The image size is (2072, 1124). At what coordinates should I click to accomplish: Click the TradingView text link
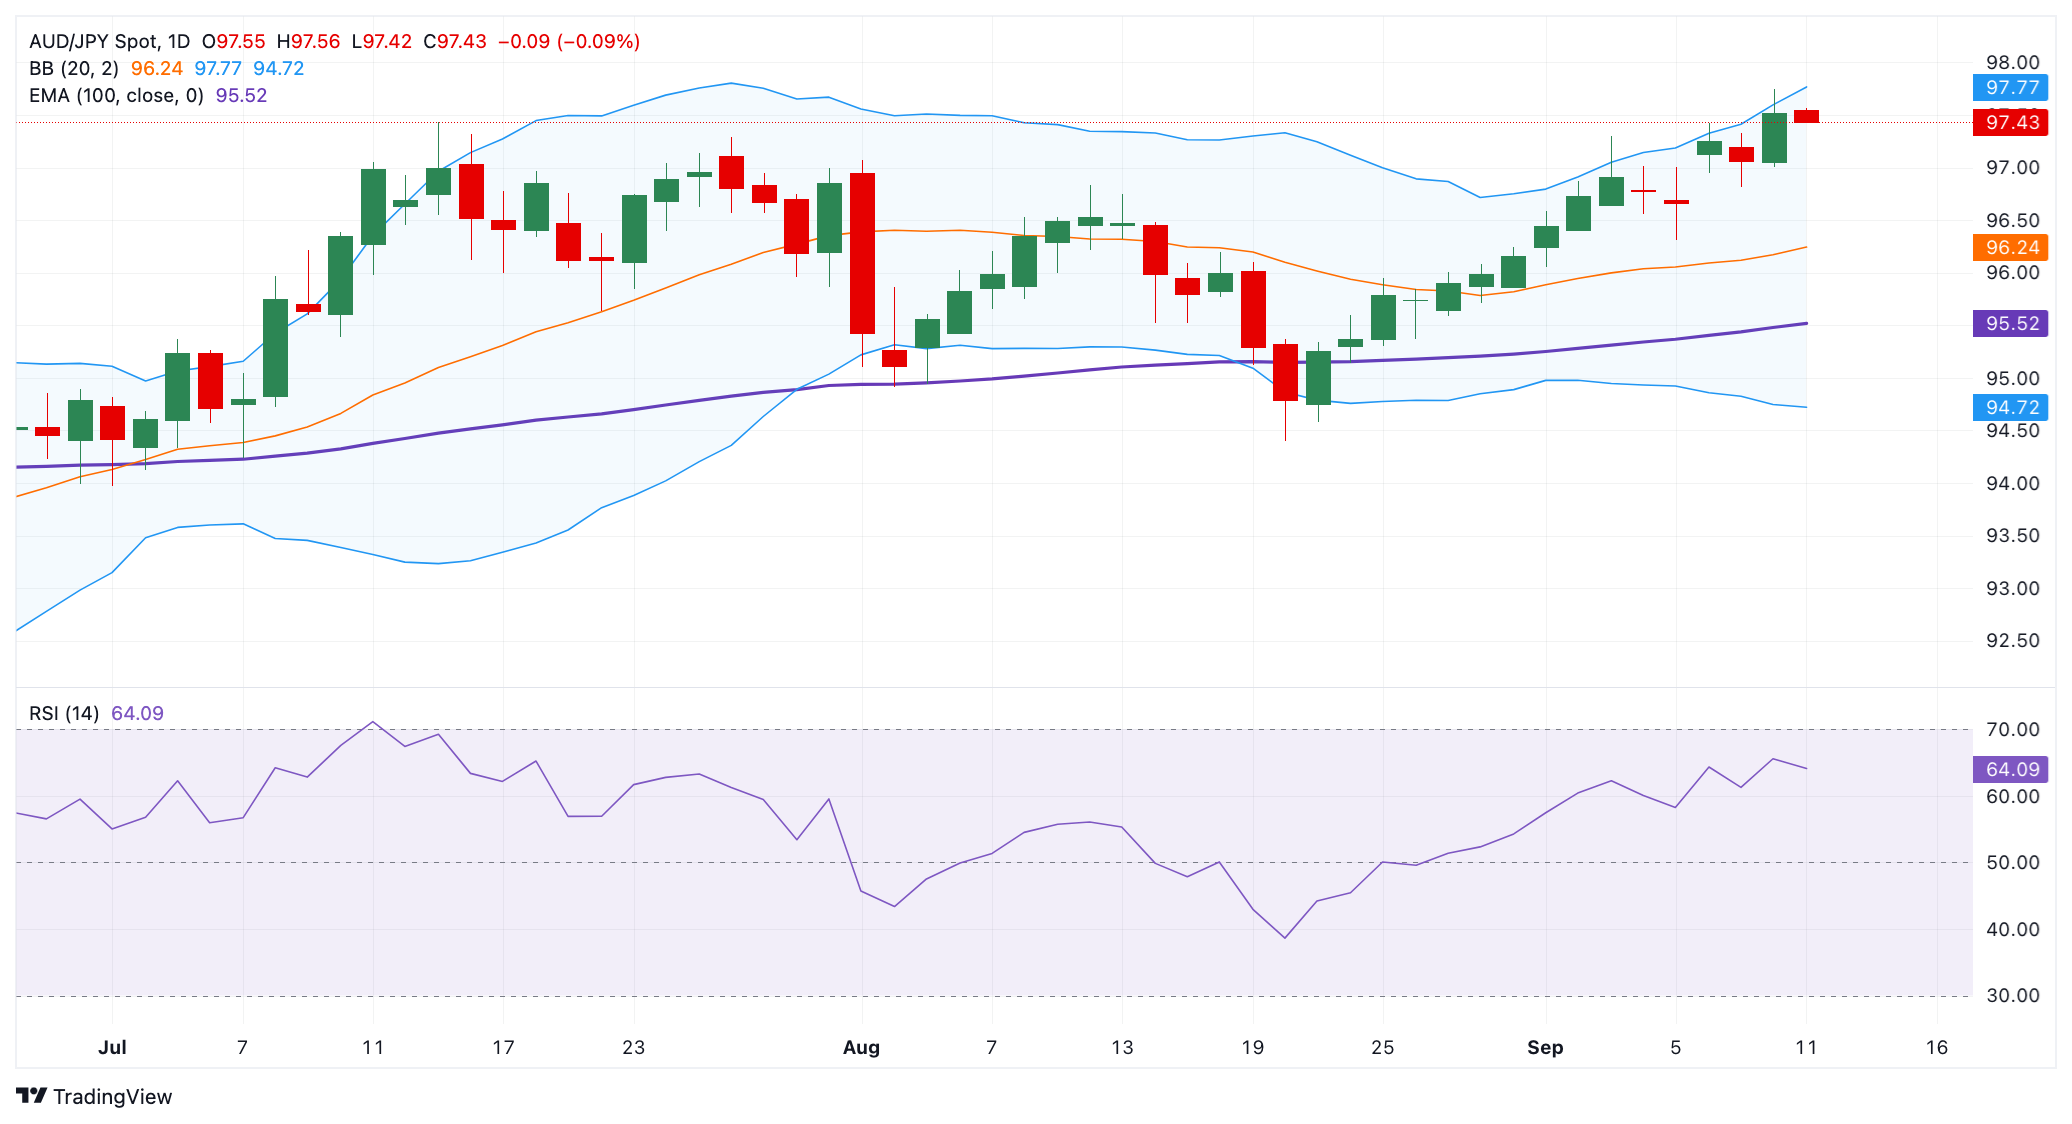112,1097
